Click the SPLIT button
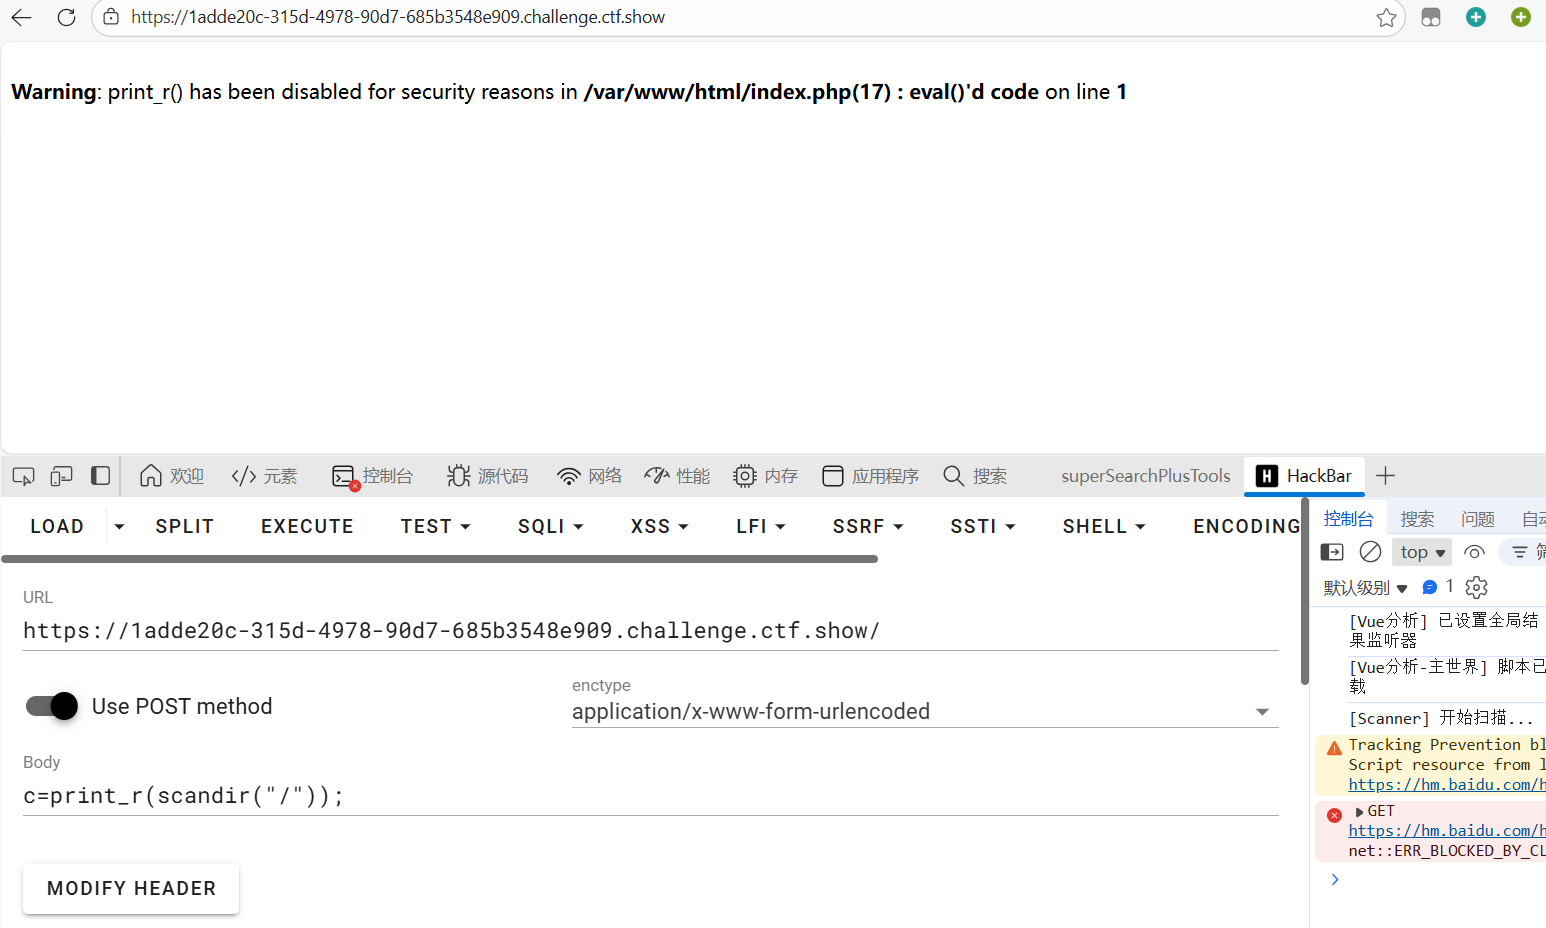 point(185,526)
